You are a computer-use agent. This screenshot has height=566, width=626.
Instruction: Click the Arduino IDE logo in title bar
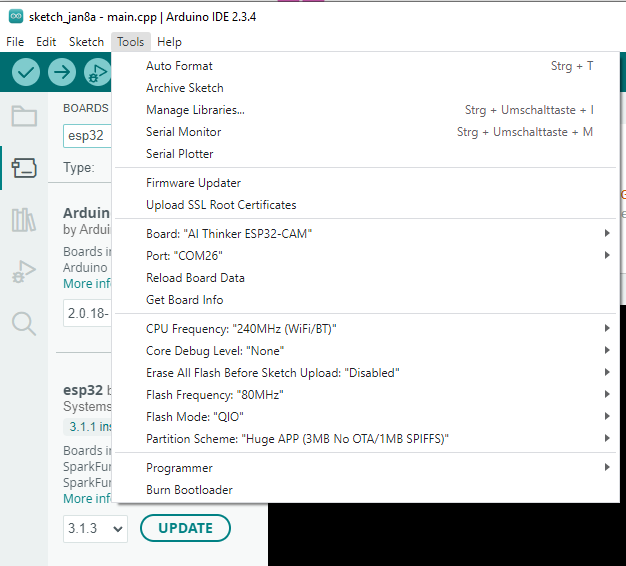pyautogui.click(x=16, y=16)
